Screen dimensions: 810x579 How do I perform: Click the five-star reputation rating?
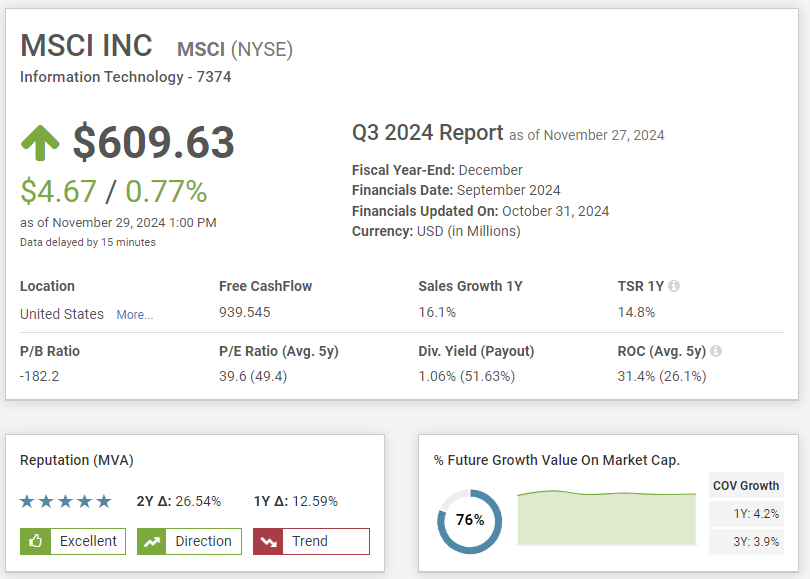click(66, 501)
